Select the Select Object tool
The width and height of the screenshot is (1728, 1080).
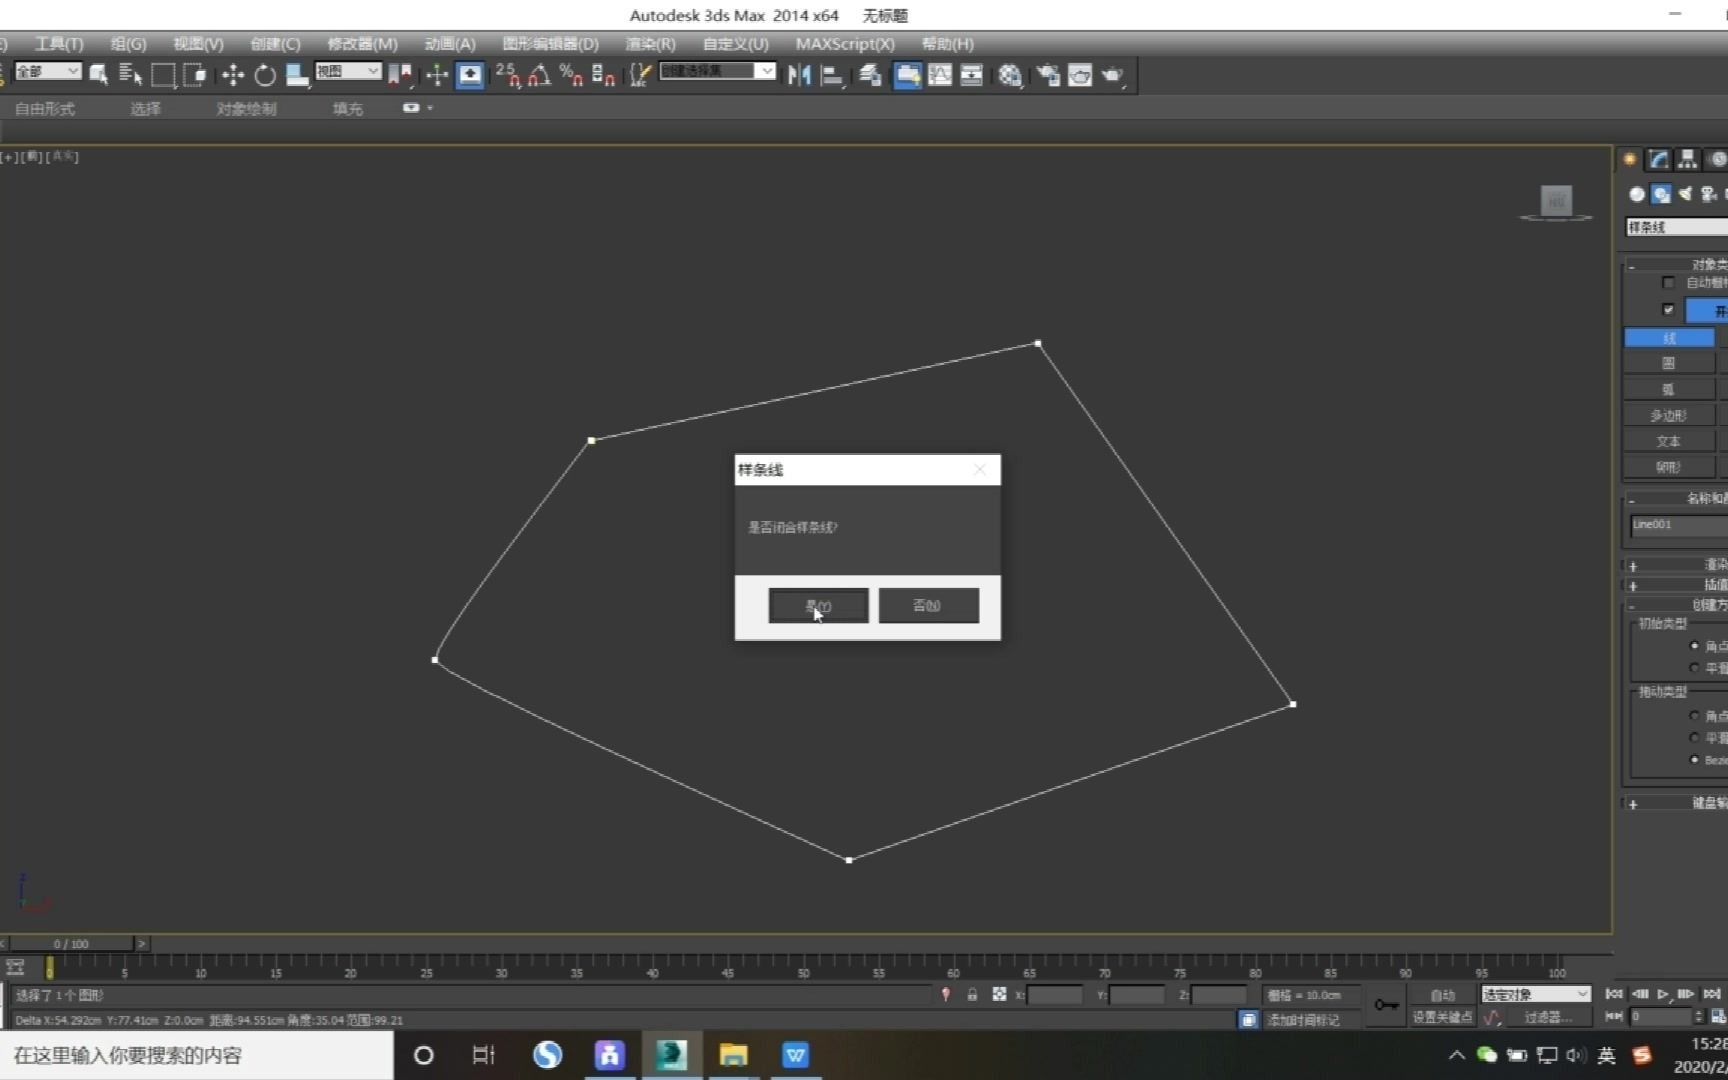pos(98,75)
